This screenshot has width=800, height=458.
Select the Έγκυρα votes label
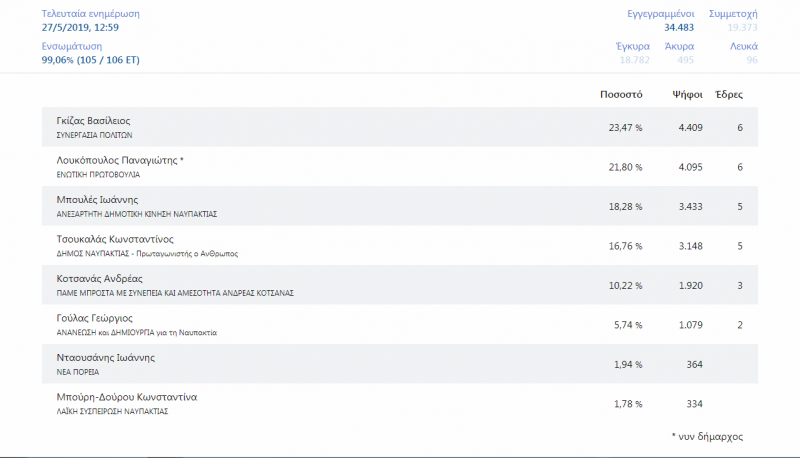point(633,46)
